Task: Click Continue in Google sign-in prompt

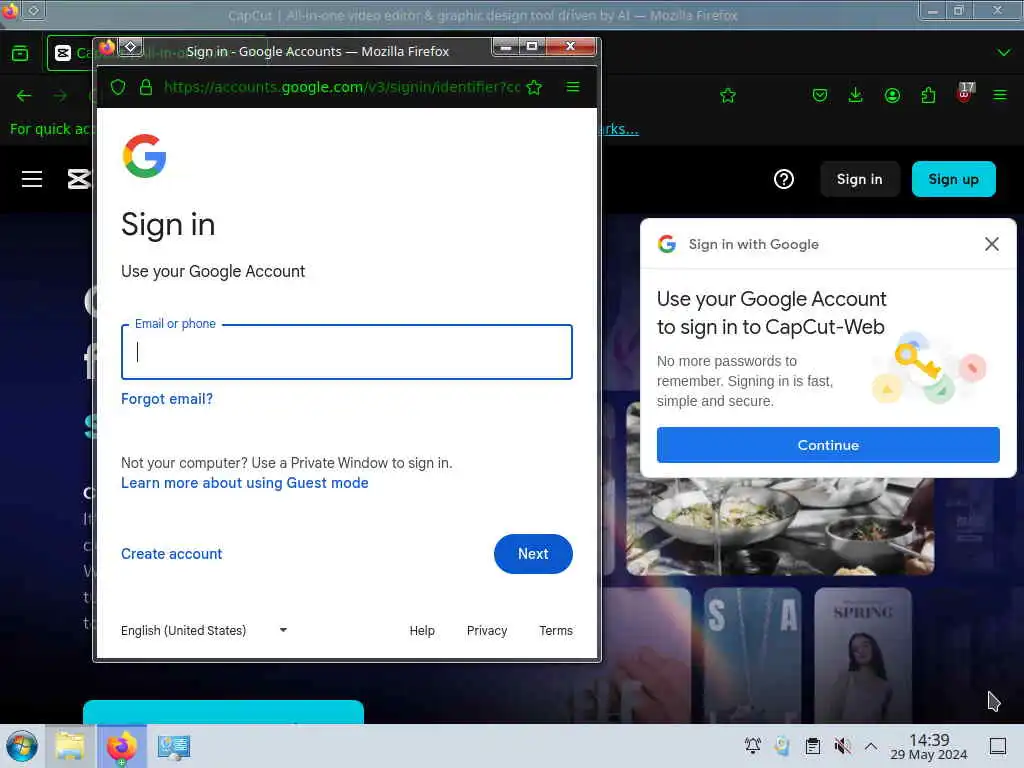Action: point(828,445)
